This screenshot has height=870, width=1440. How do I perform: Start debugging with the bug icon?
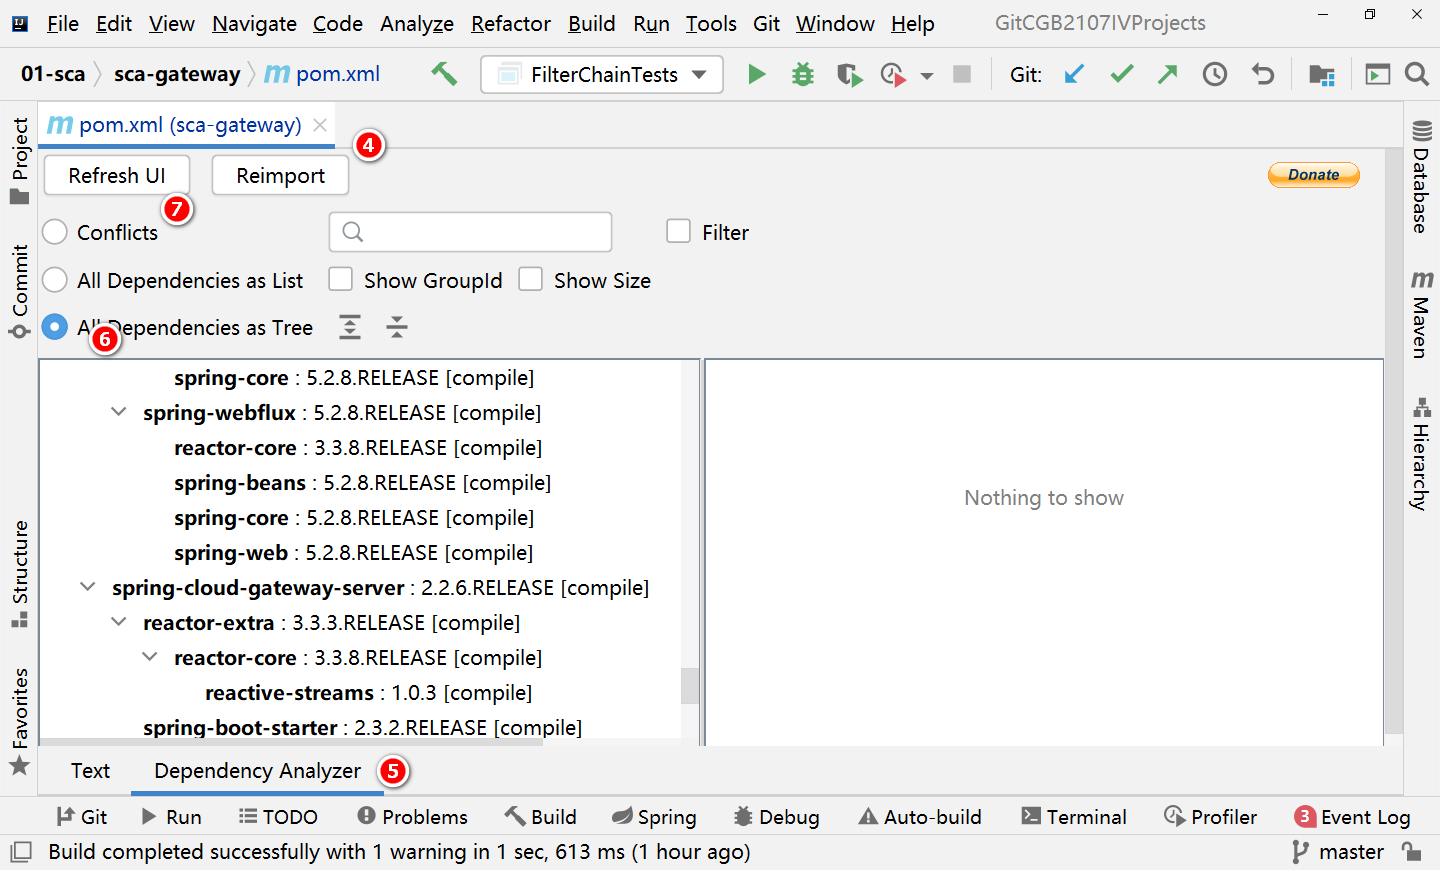click(x=803, y=74)
